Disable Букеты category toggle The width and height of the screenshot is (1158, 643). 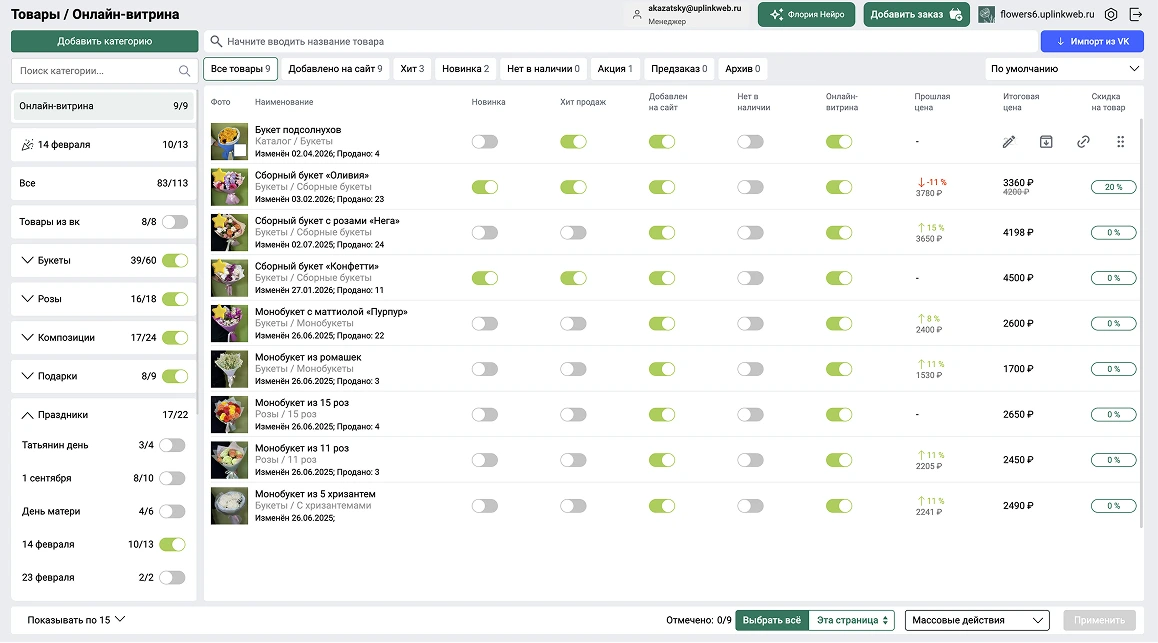click(175, 261)
